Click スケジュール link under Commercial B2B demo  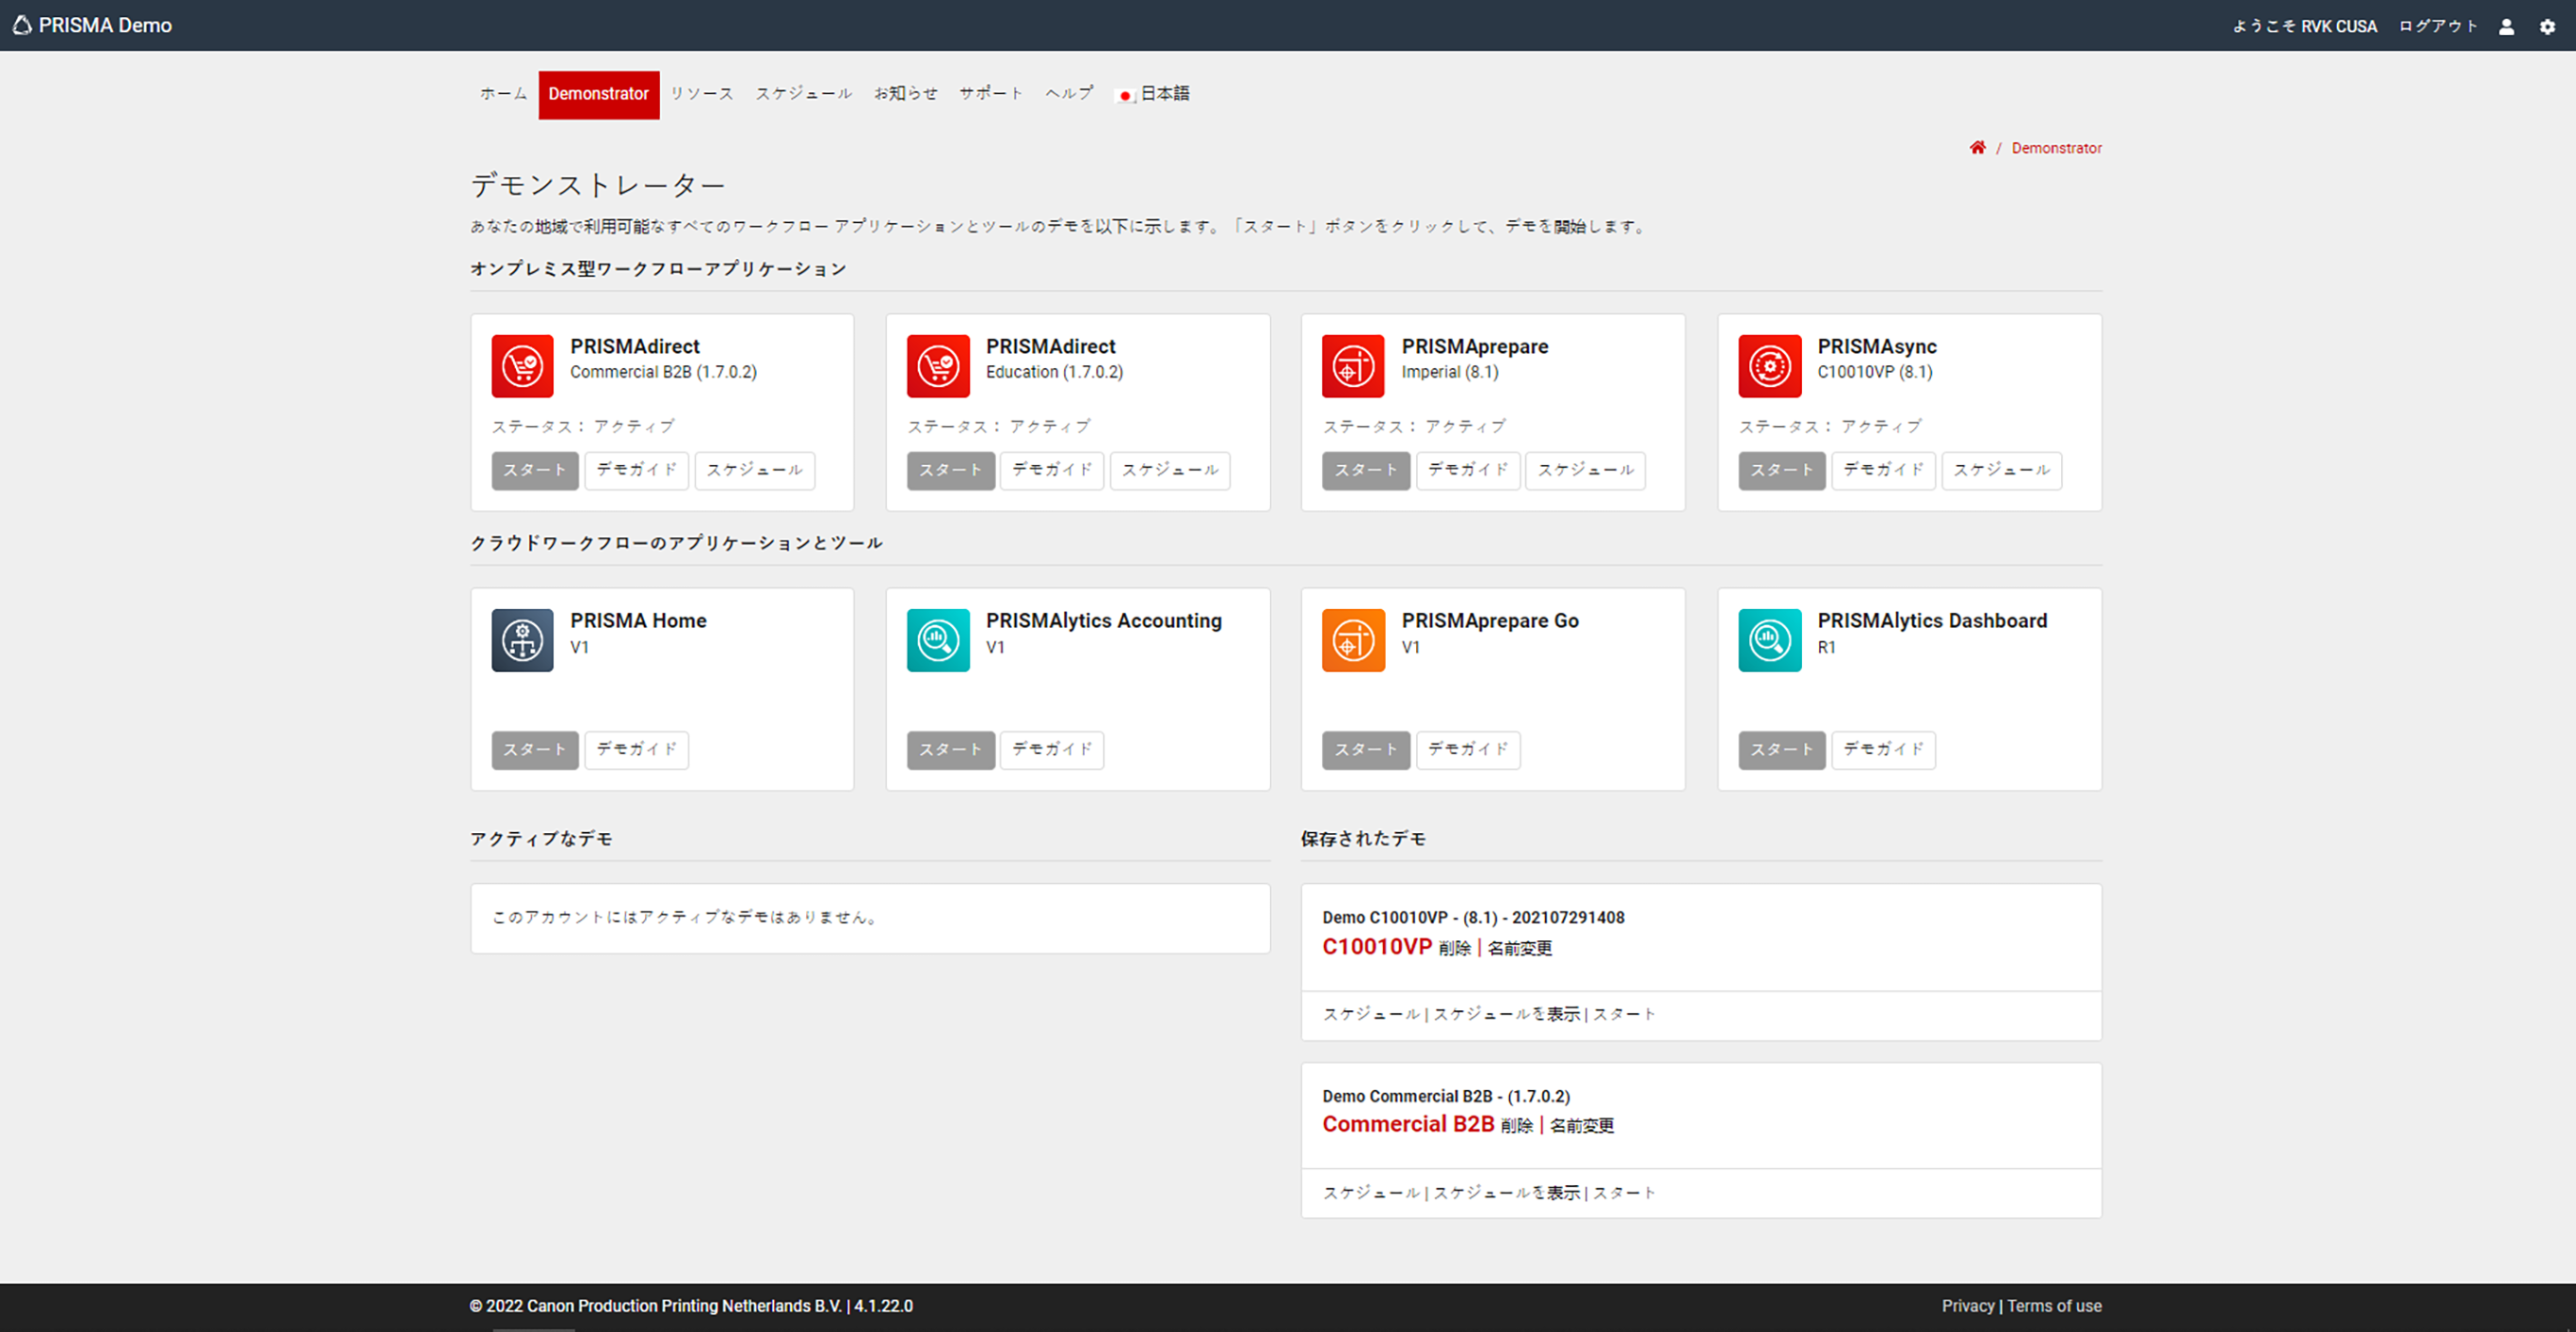(x=1371, y=1193)
